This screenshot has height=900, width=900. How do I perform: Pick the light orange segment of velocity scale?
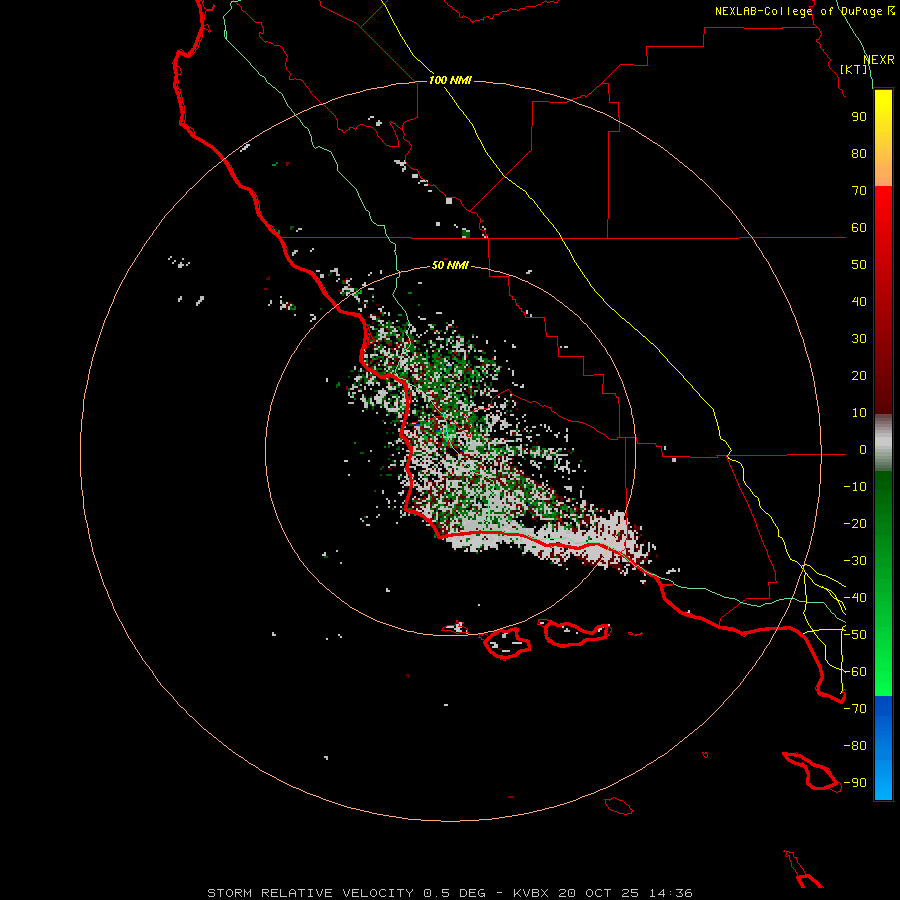(x=883, y=170)
